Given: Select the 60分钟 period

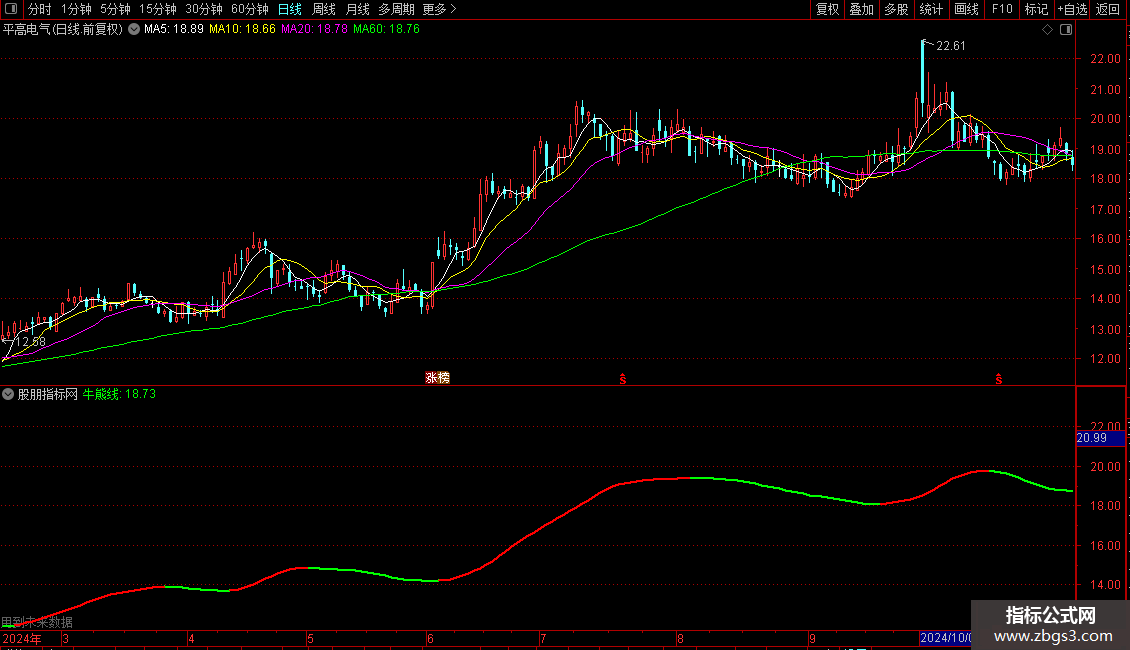Looking at the screenshot, I should coord(250,9).
